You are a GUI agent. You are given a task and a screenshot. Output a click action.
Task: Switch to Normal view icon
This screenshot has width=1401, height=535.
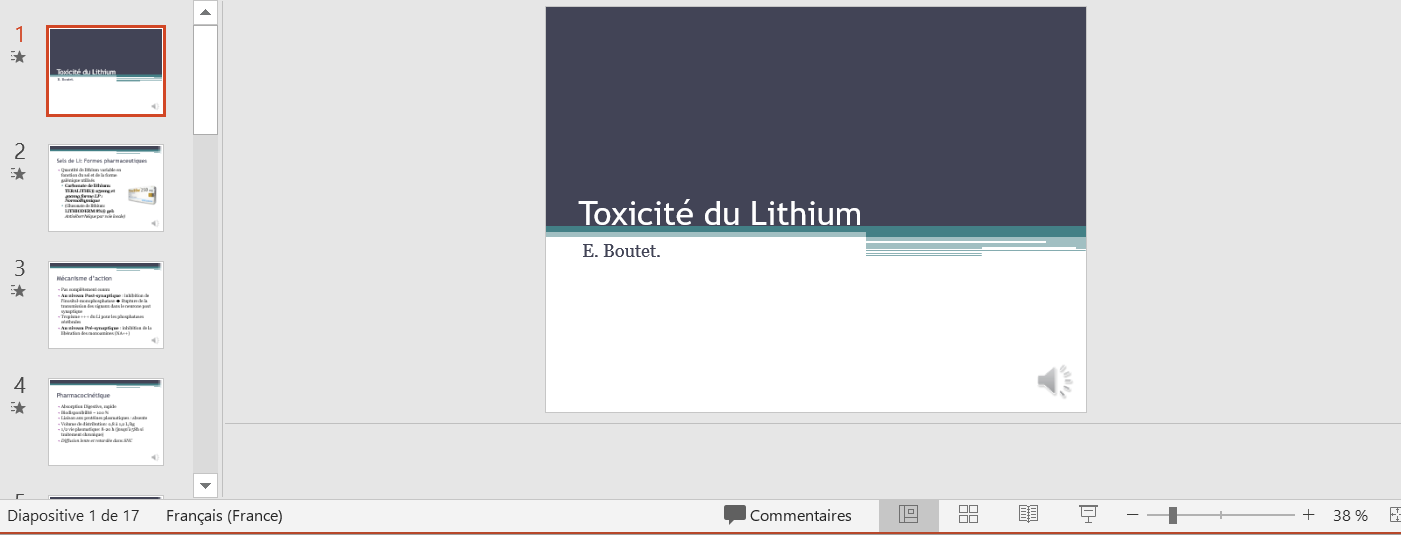click(908, 515)
